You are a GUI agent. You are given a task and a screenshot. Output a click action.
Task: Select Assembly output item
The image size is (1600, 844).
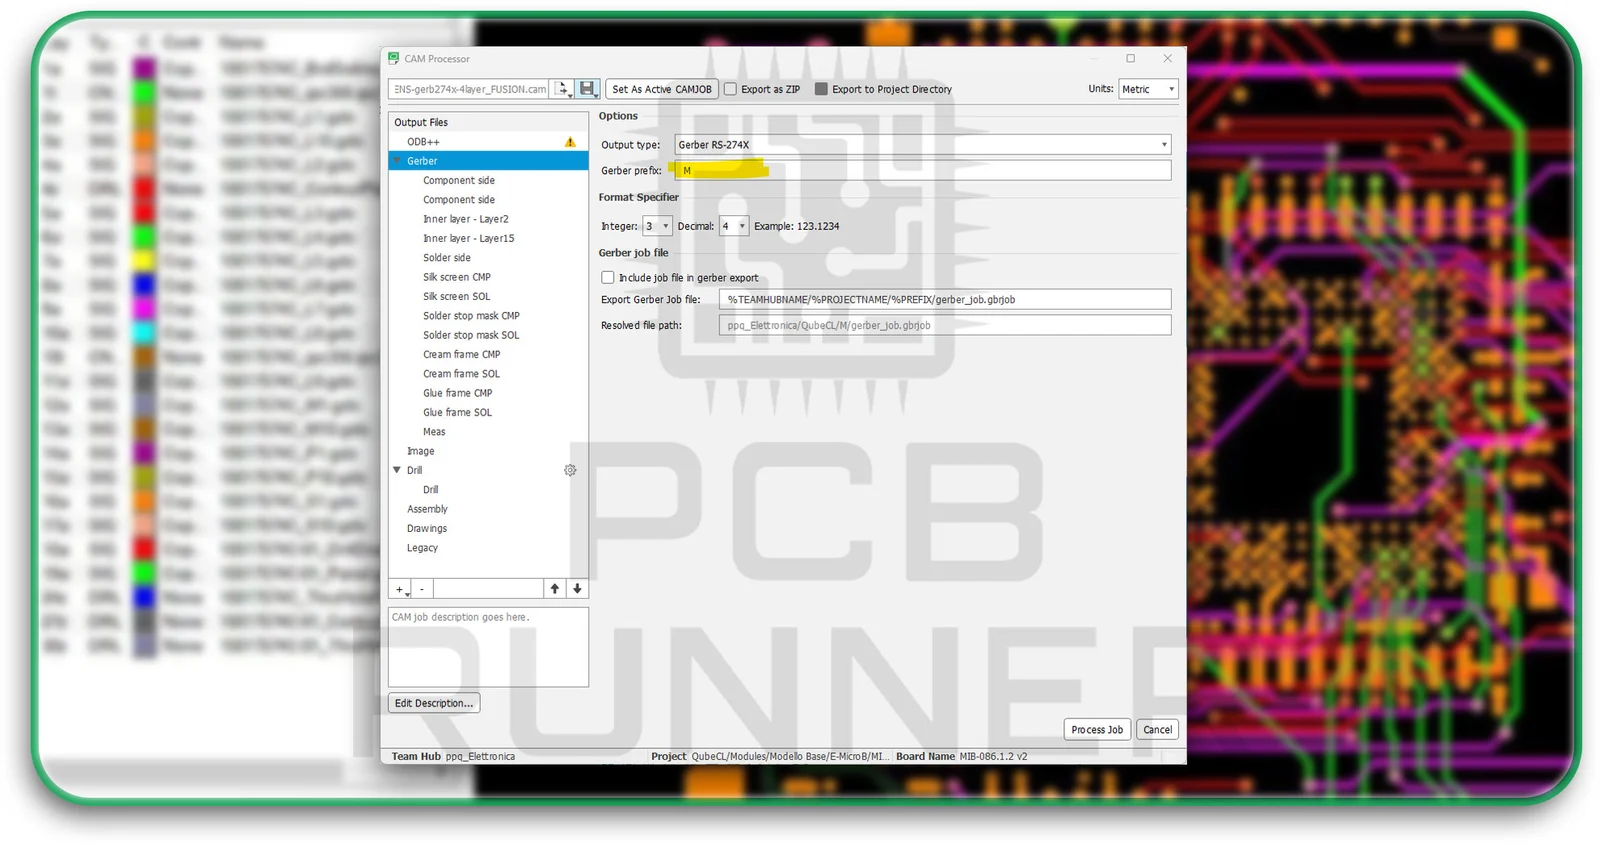click(427, 509)
